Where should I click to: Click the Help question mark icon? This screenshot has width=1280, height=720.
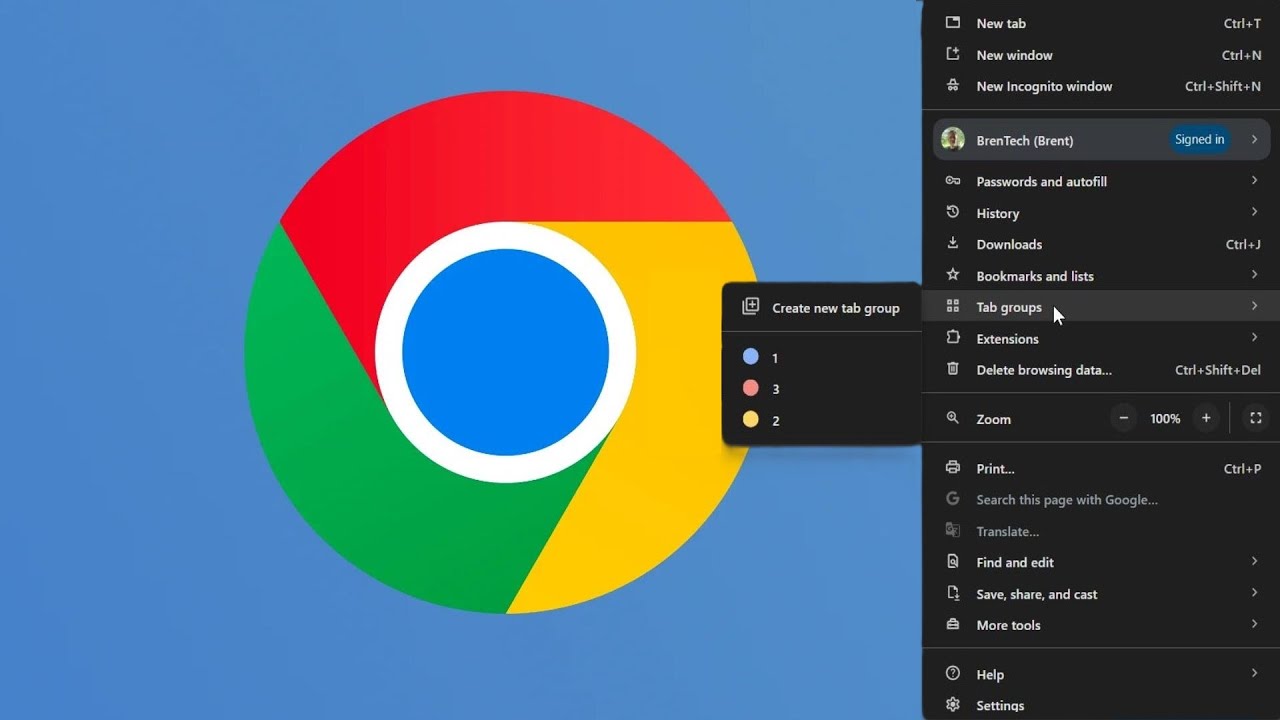(x=953, y=674)
